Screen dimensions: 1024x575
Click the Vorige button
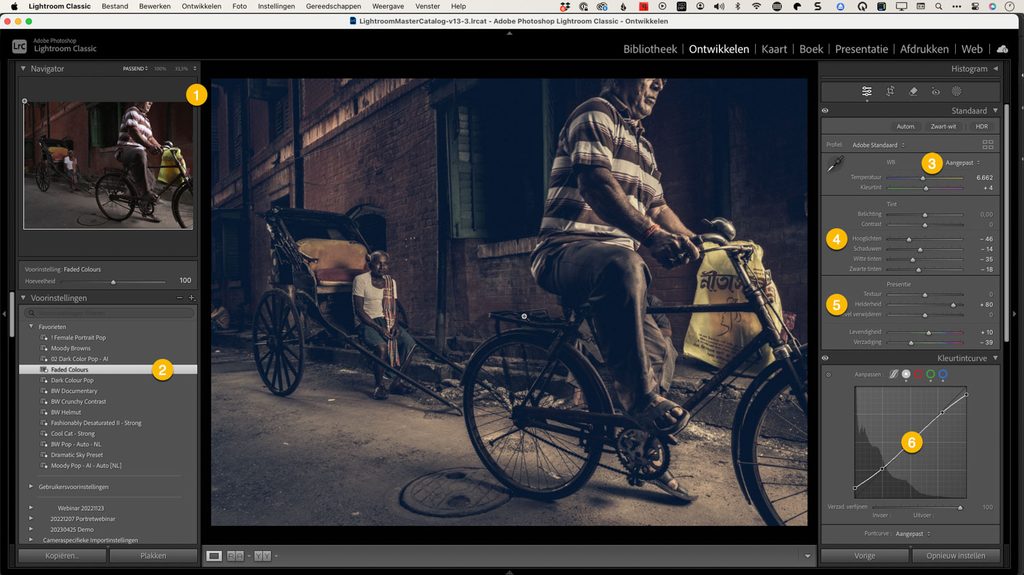(865, 556)
